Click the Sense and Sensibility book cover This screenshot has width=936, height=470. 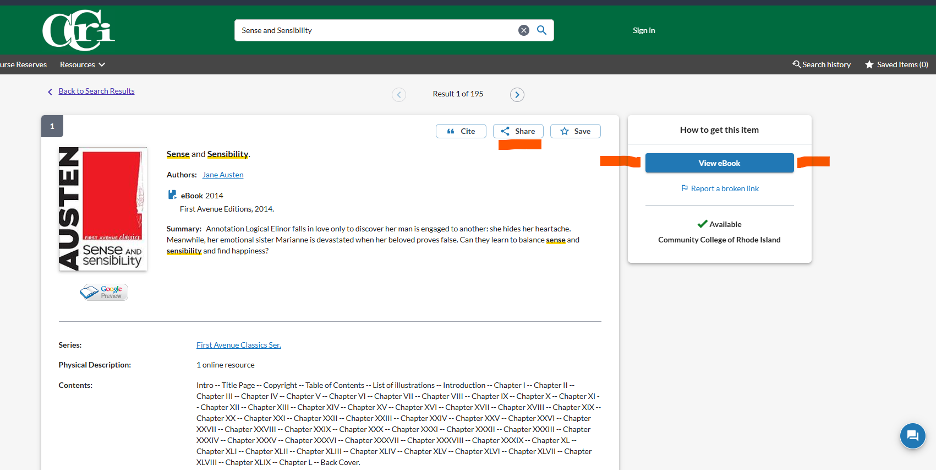click(103, 209)
